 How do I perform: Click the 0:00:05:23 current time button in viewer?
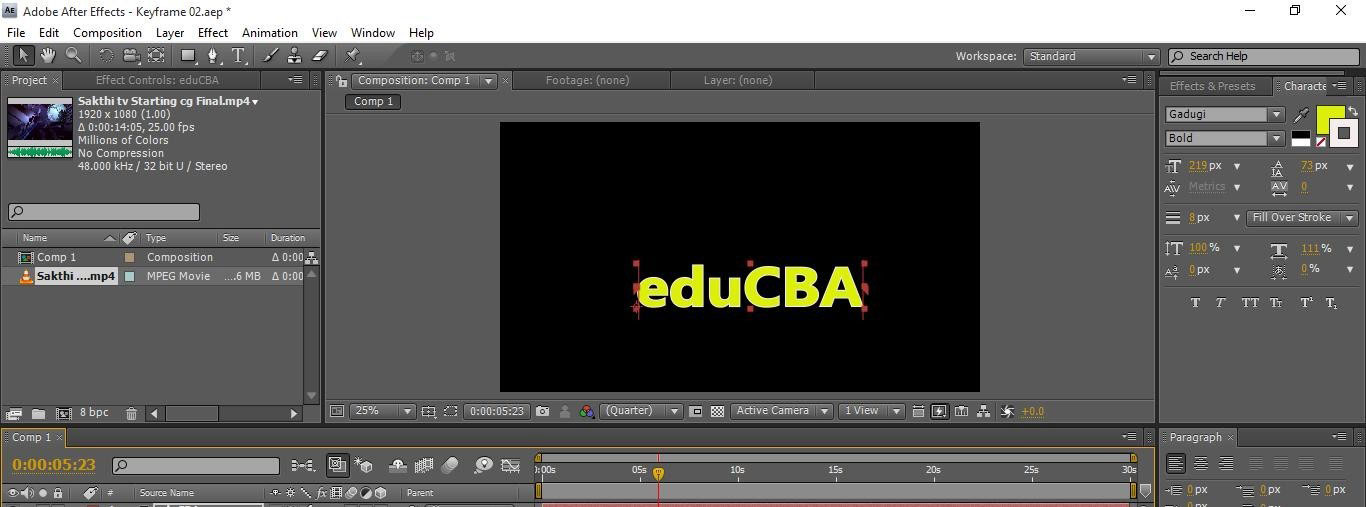(497, 411)
